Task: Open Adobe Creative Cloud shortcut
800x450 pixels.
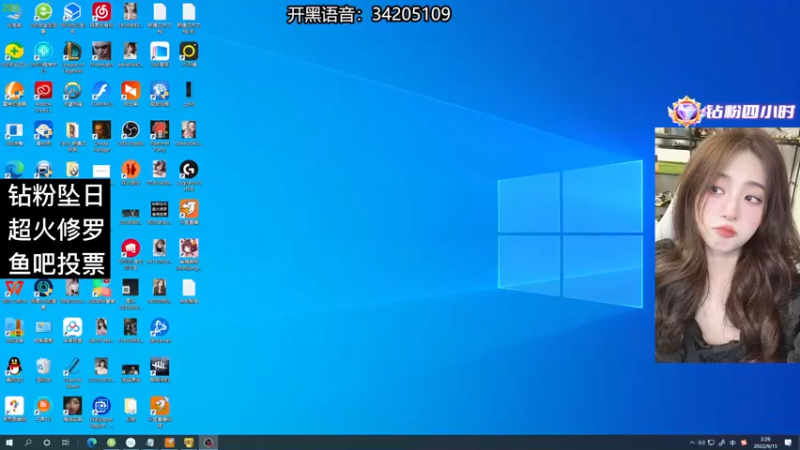Action: point(43,90)
